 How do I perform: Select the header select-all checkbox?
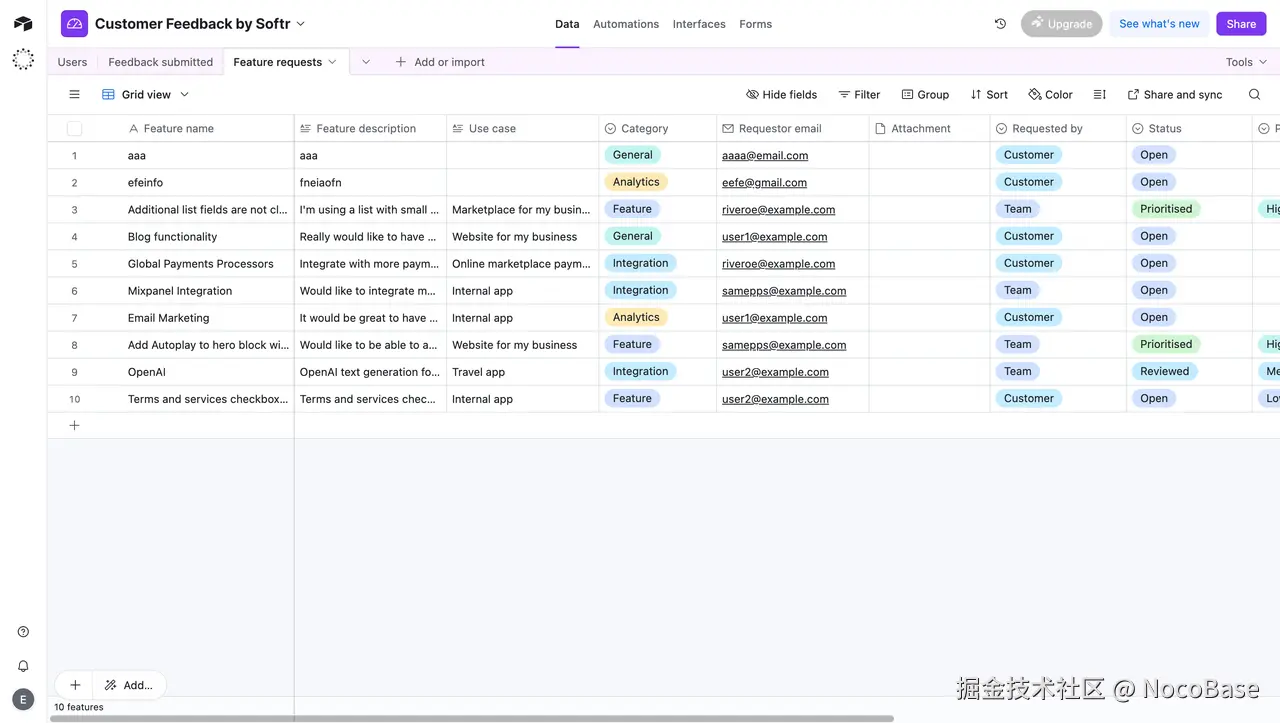coord(74,128)
